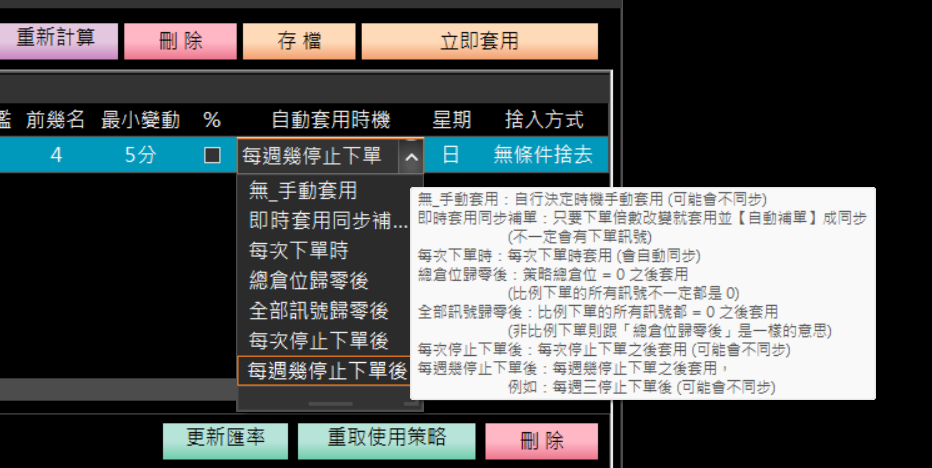Collapse the 自動套用時機 dropdown arrow
Image resolution: width=932 pixels, height=468 pixels.
point(410,156)
